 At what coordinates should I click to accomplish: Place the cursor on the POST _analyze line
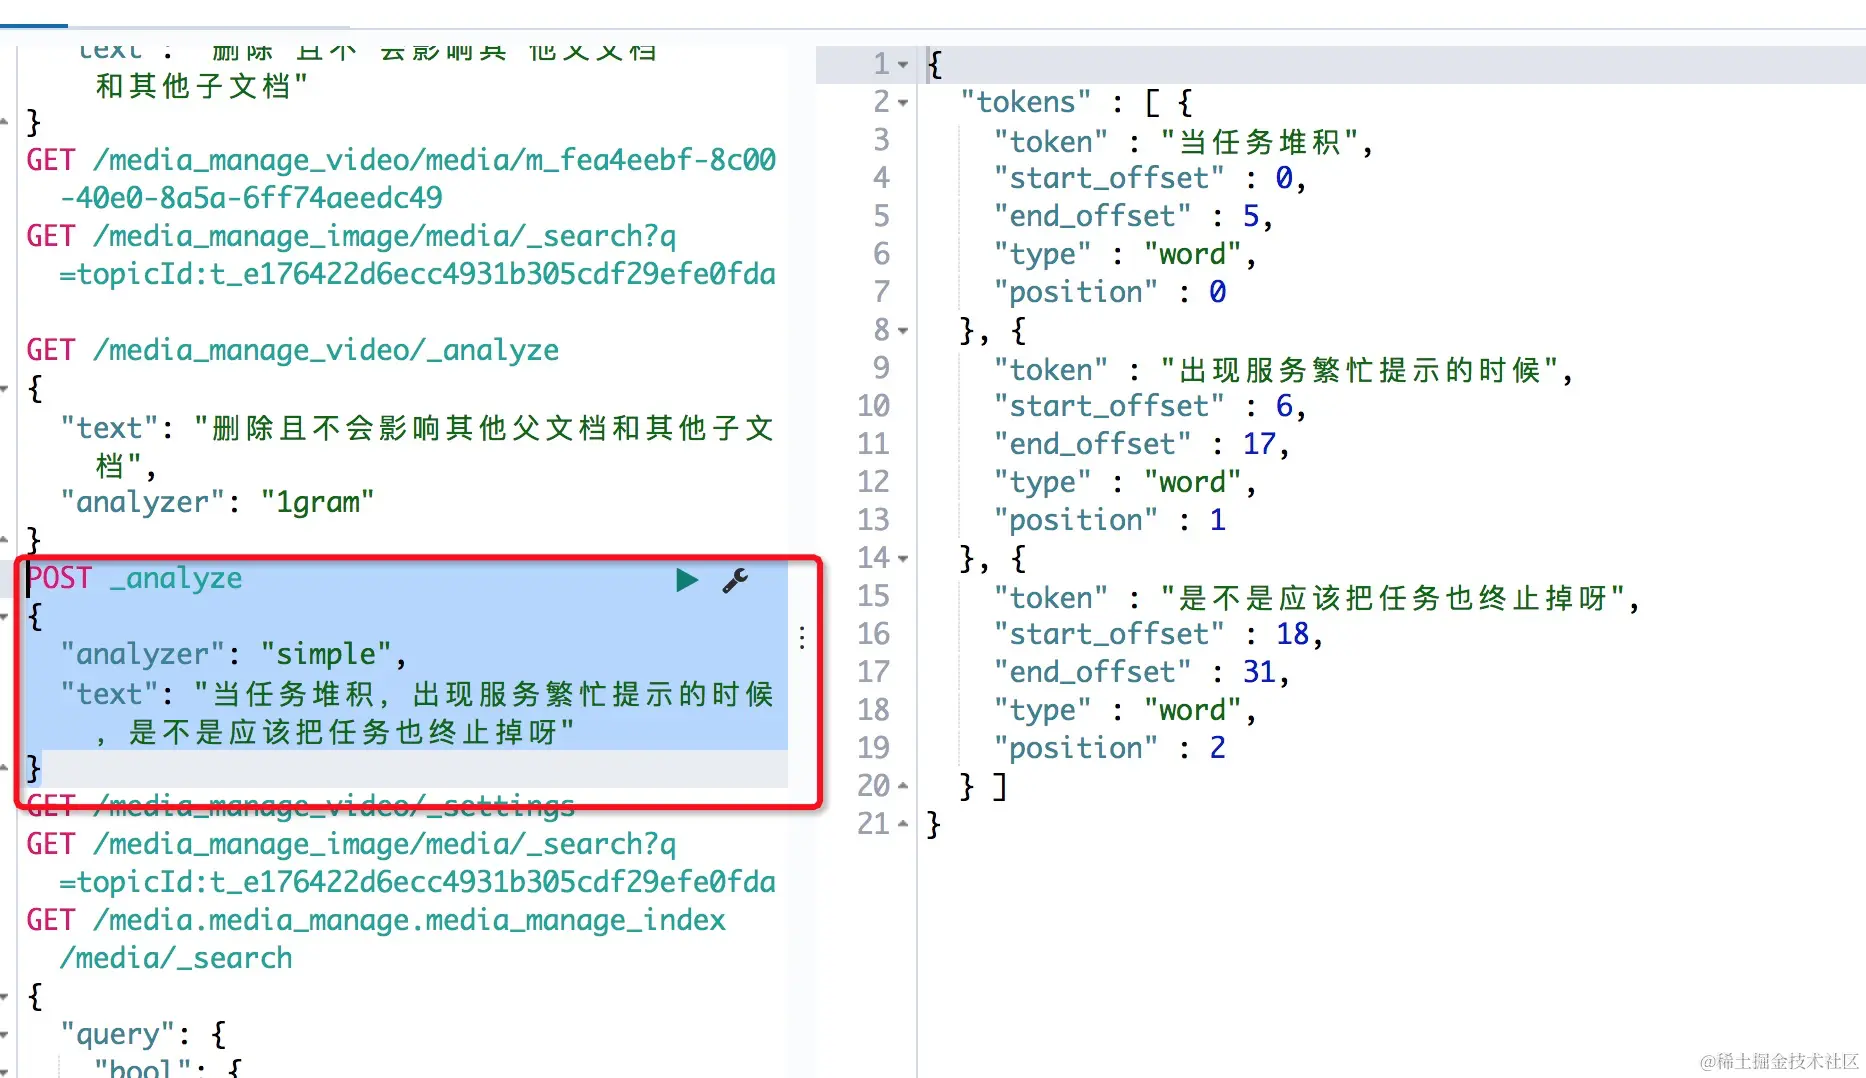(x=135, y=578)
